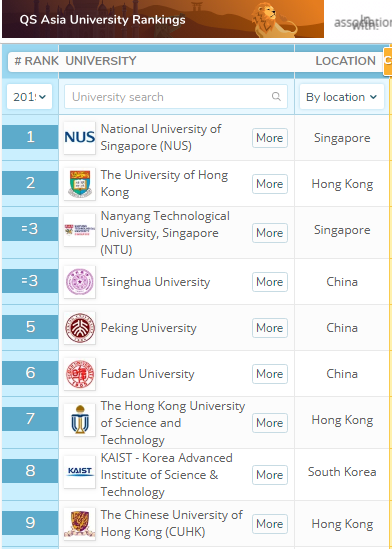Click China location for Peking University
This screenshot has height=549, width=392.
342,328
